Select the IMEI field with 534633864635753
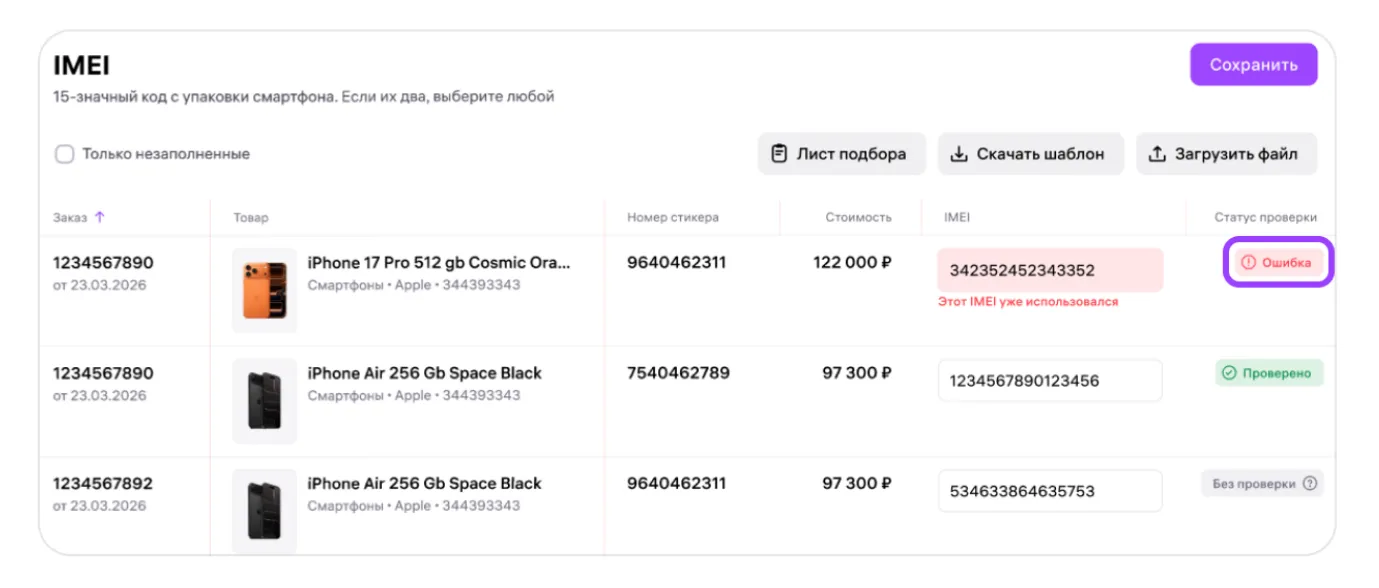Screen dimensions: 1379x588 pos(1049,491)
